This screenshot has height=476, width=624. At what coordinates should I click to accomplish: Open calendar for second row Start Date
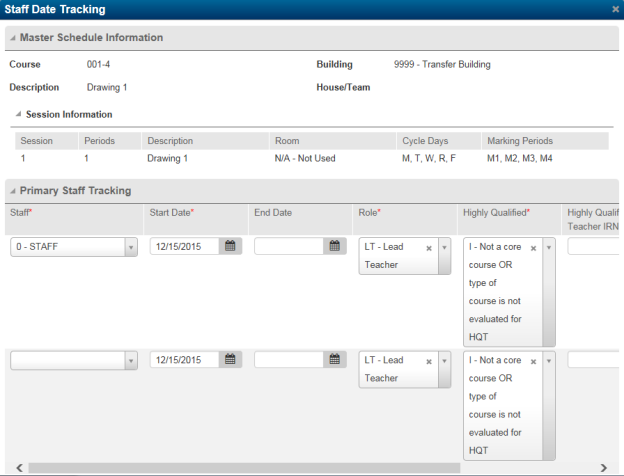[x=231, y=360]
